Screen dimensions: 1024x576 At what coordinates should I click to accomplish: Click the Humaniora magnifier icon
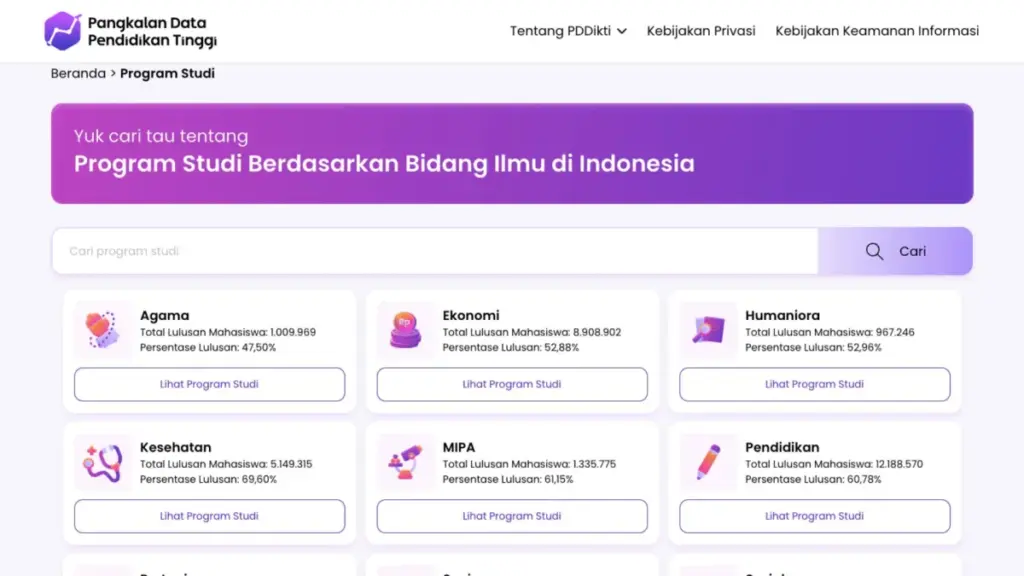point(708,330)
